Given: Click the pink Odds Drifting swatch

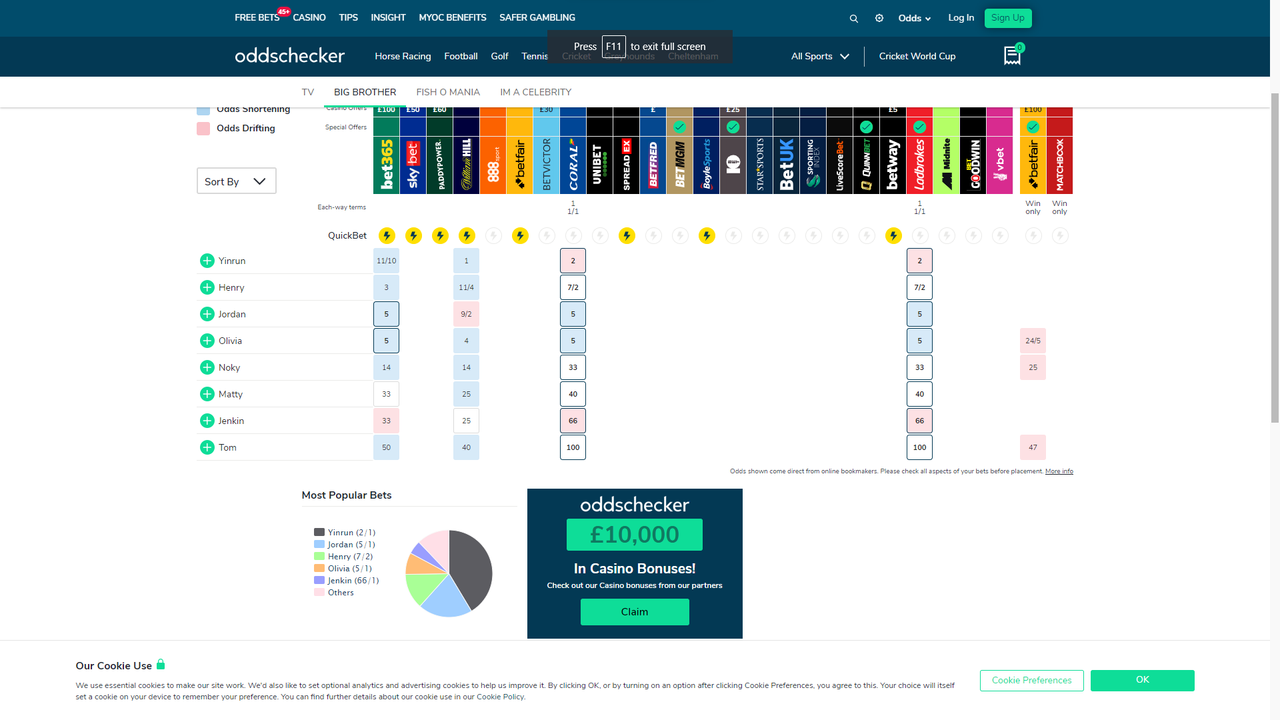Looking at the screenshot, I should point(204,128).
